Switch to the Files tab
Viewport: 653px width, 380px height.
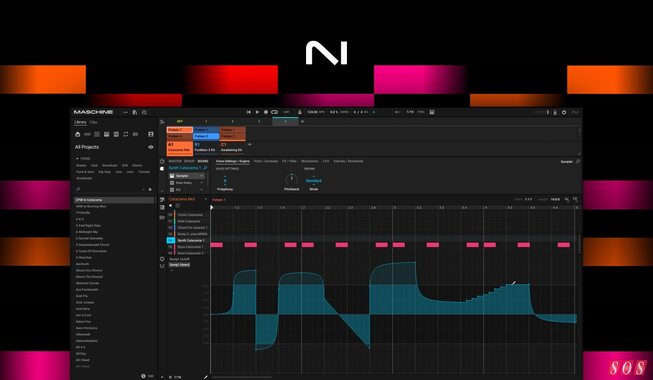[93, 122]
